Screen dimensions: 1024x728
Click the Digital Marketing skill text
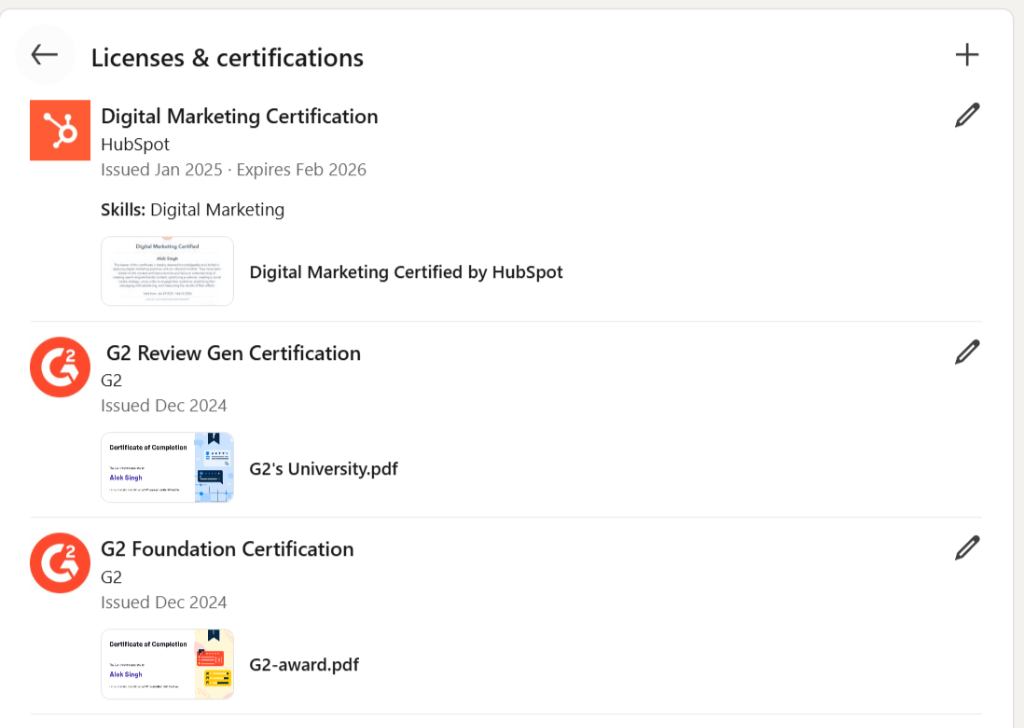click(x=217, y=210)
